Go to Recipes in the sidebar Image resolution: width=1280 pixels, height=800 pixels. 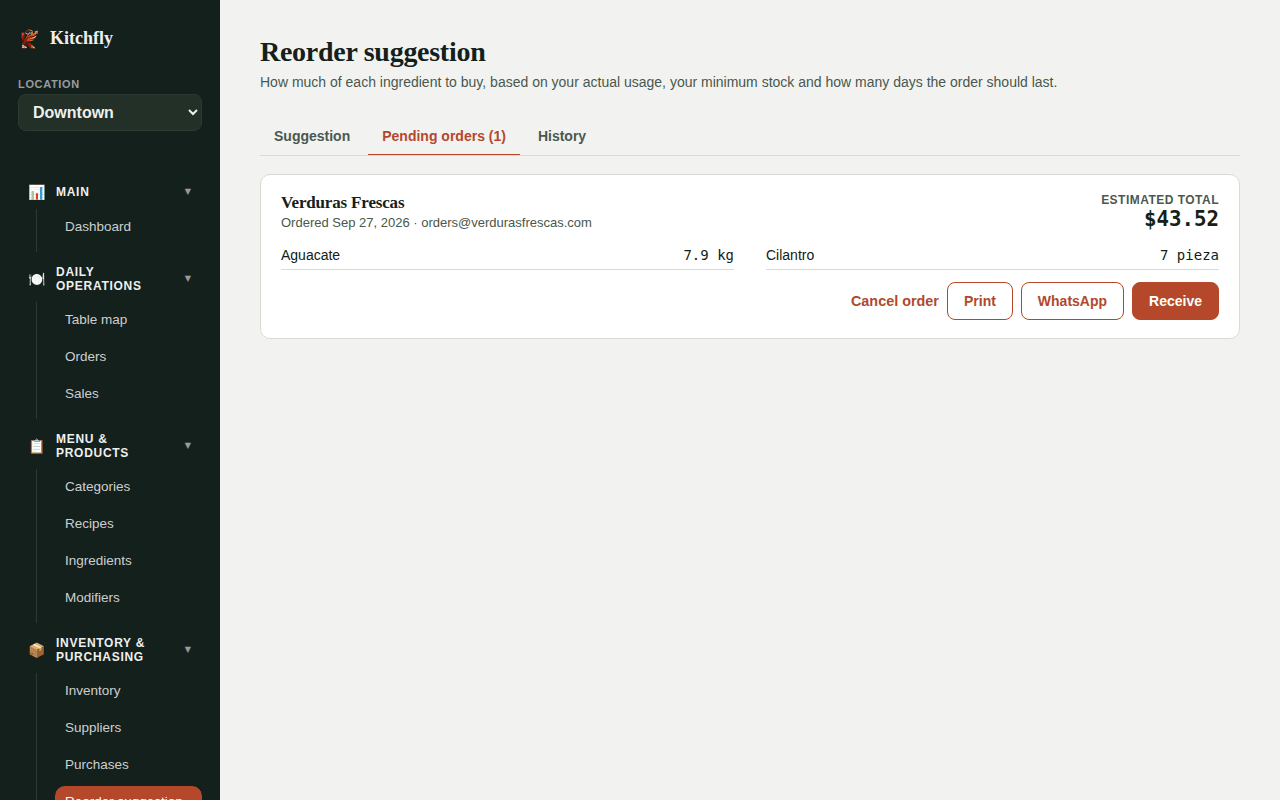pyautogui.click(x=128, y=524)
